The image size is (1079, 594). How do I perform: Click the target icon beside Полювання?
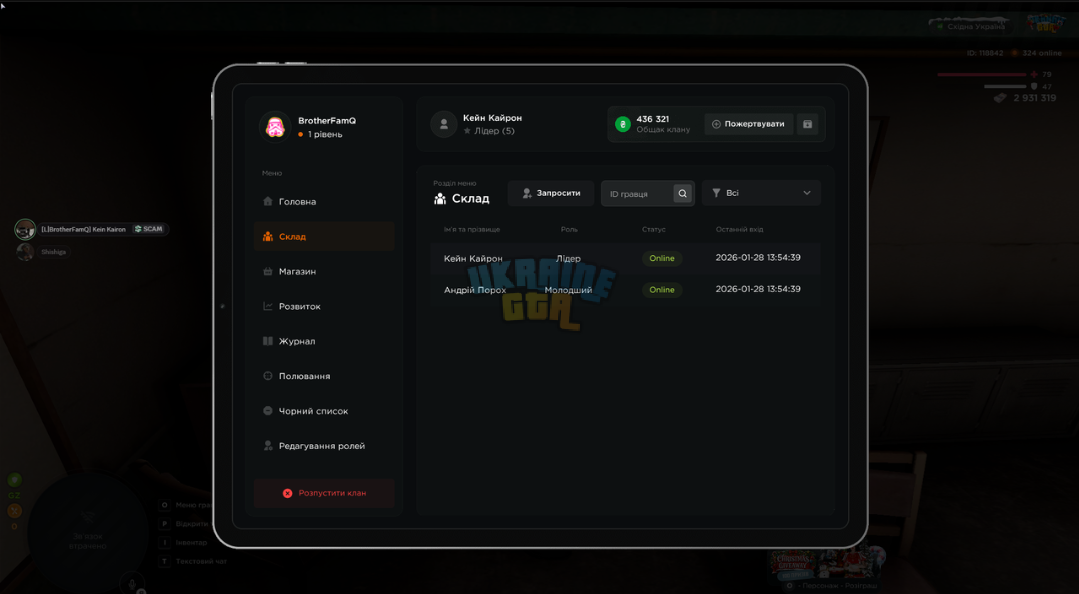[268, 376]
